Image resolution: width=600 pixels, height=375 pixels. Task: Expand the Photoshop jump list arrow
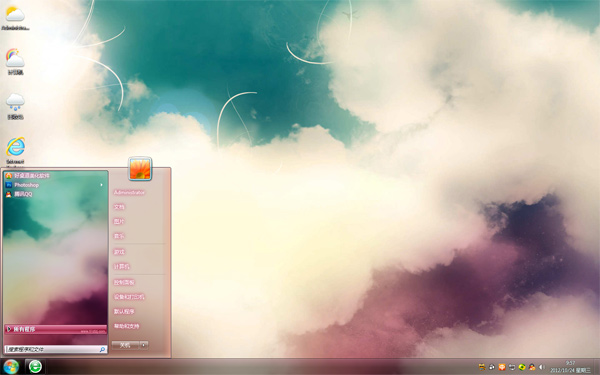102,185
